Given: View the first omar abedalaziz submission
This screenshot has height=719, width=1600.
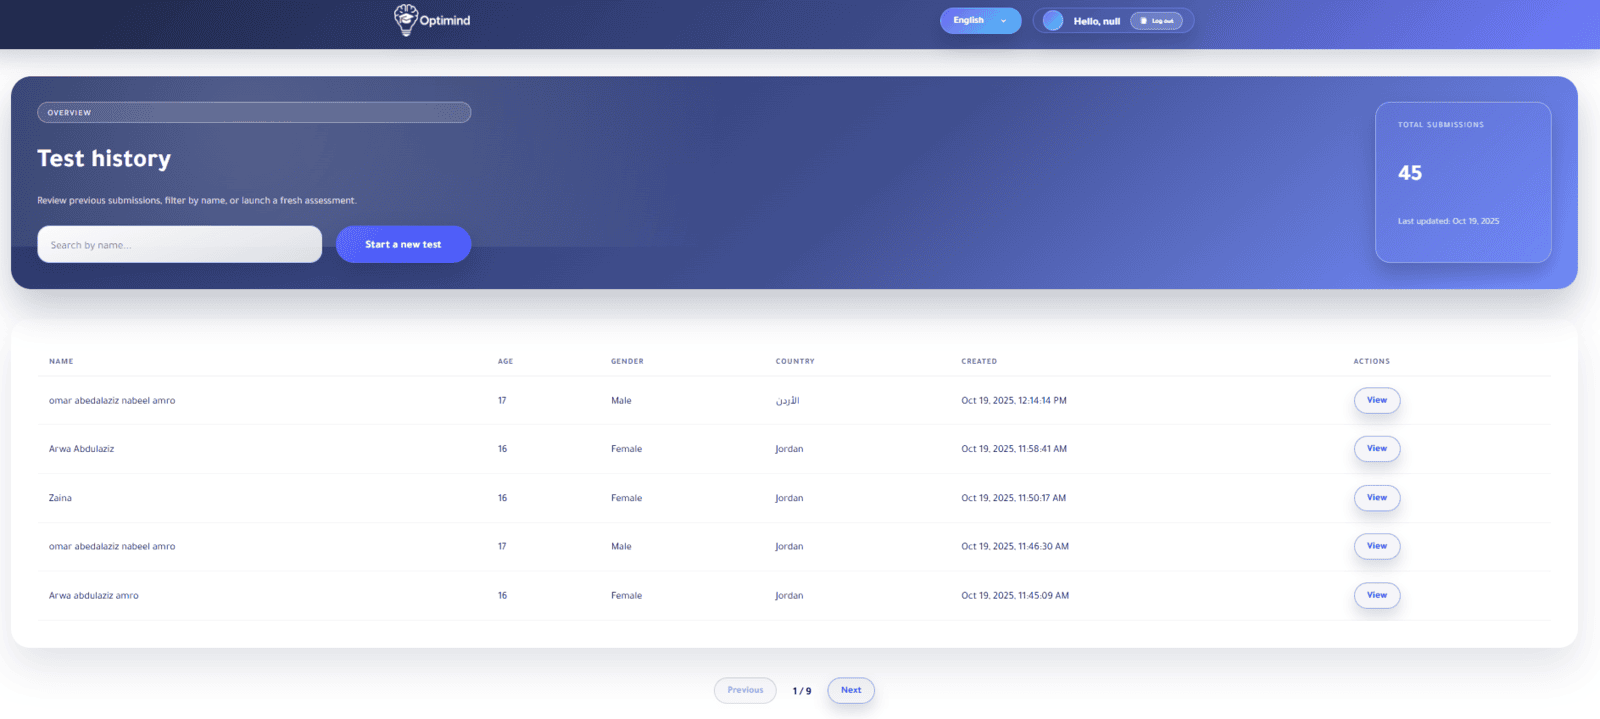Looking at the screenshot, I should [x=1376, y=401].
